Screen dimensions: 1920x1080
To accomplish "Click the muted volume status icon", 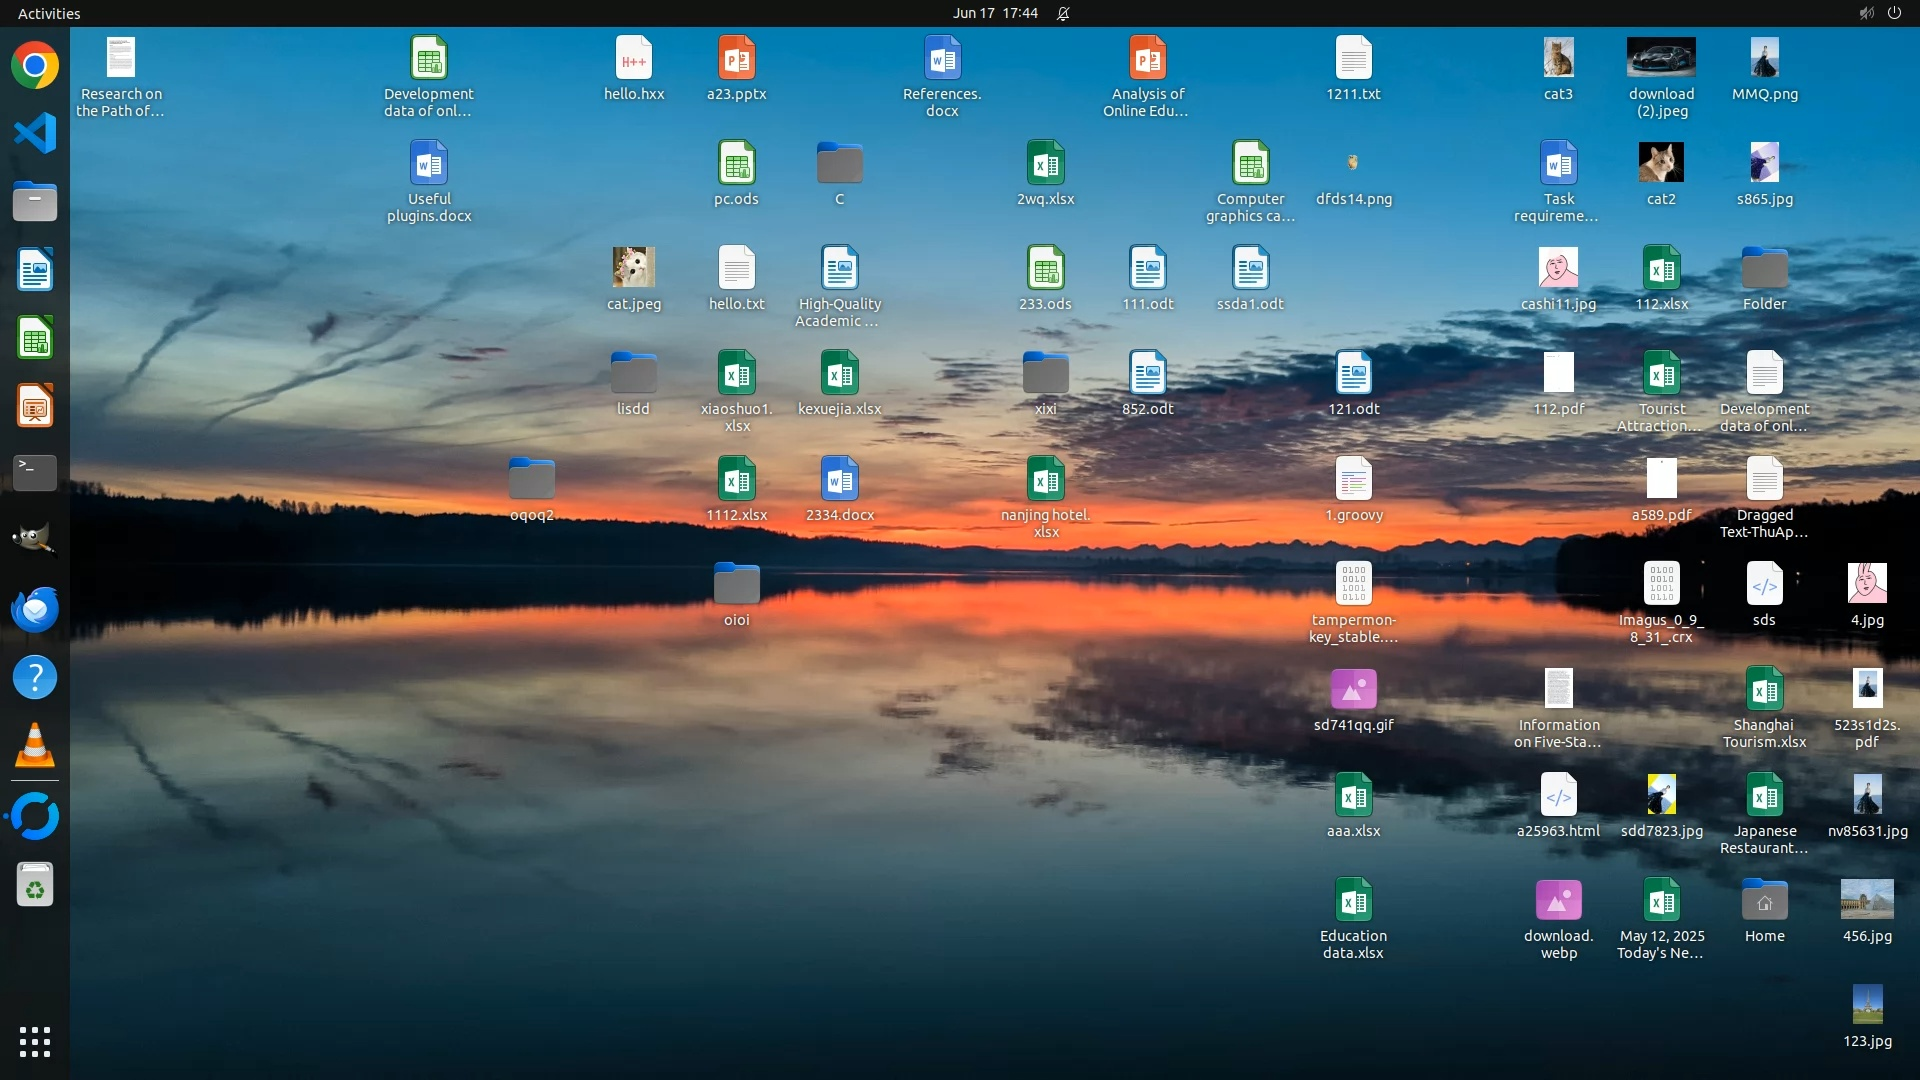I will (1866, 13).
